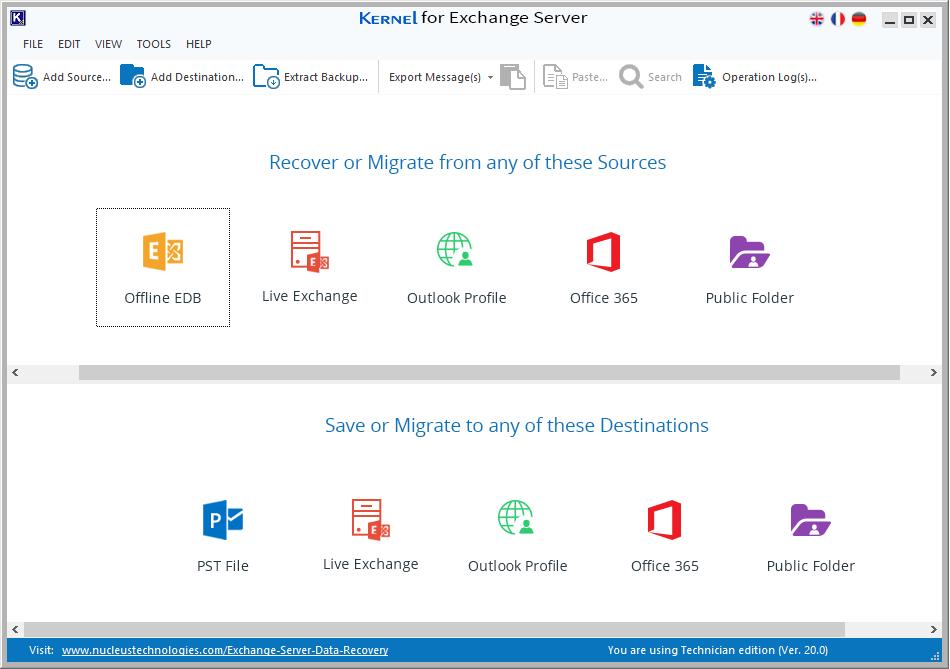The image size is (950, 669).
Task: Click the Extract Backup... label
Action: [x=326, y=77]
